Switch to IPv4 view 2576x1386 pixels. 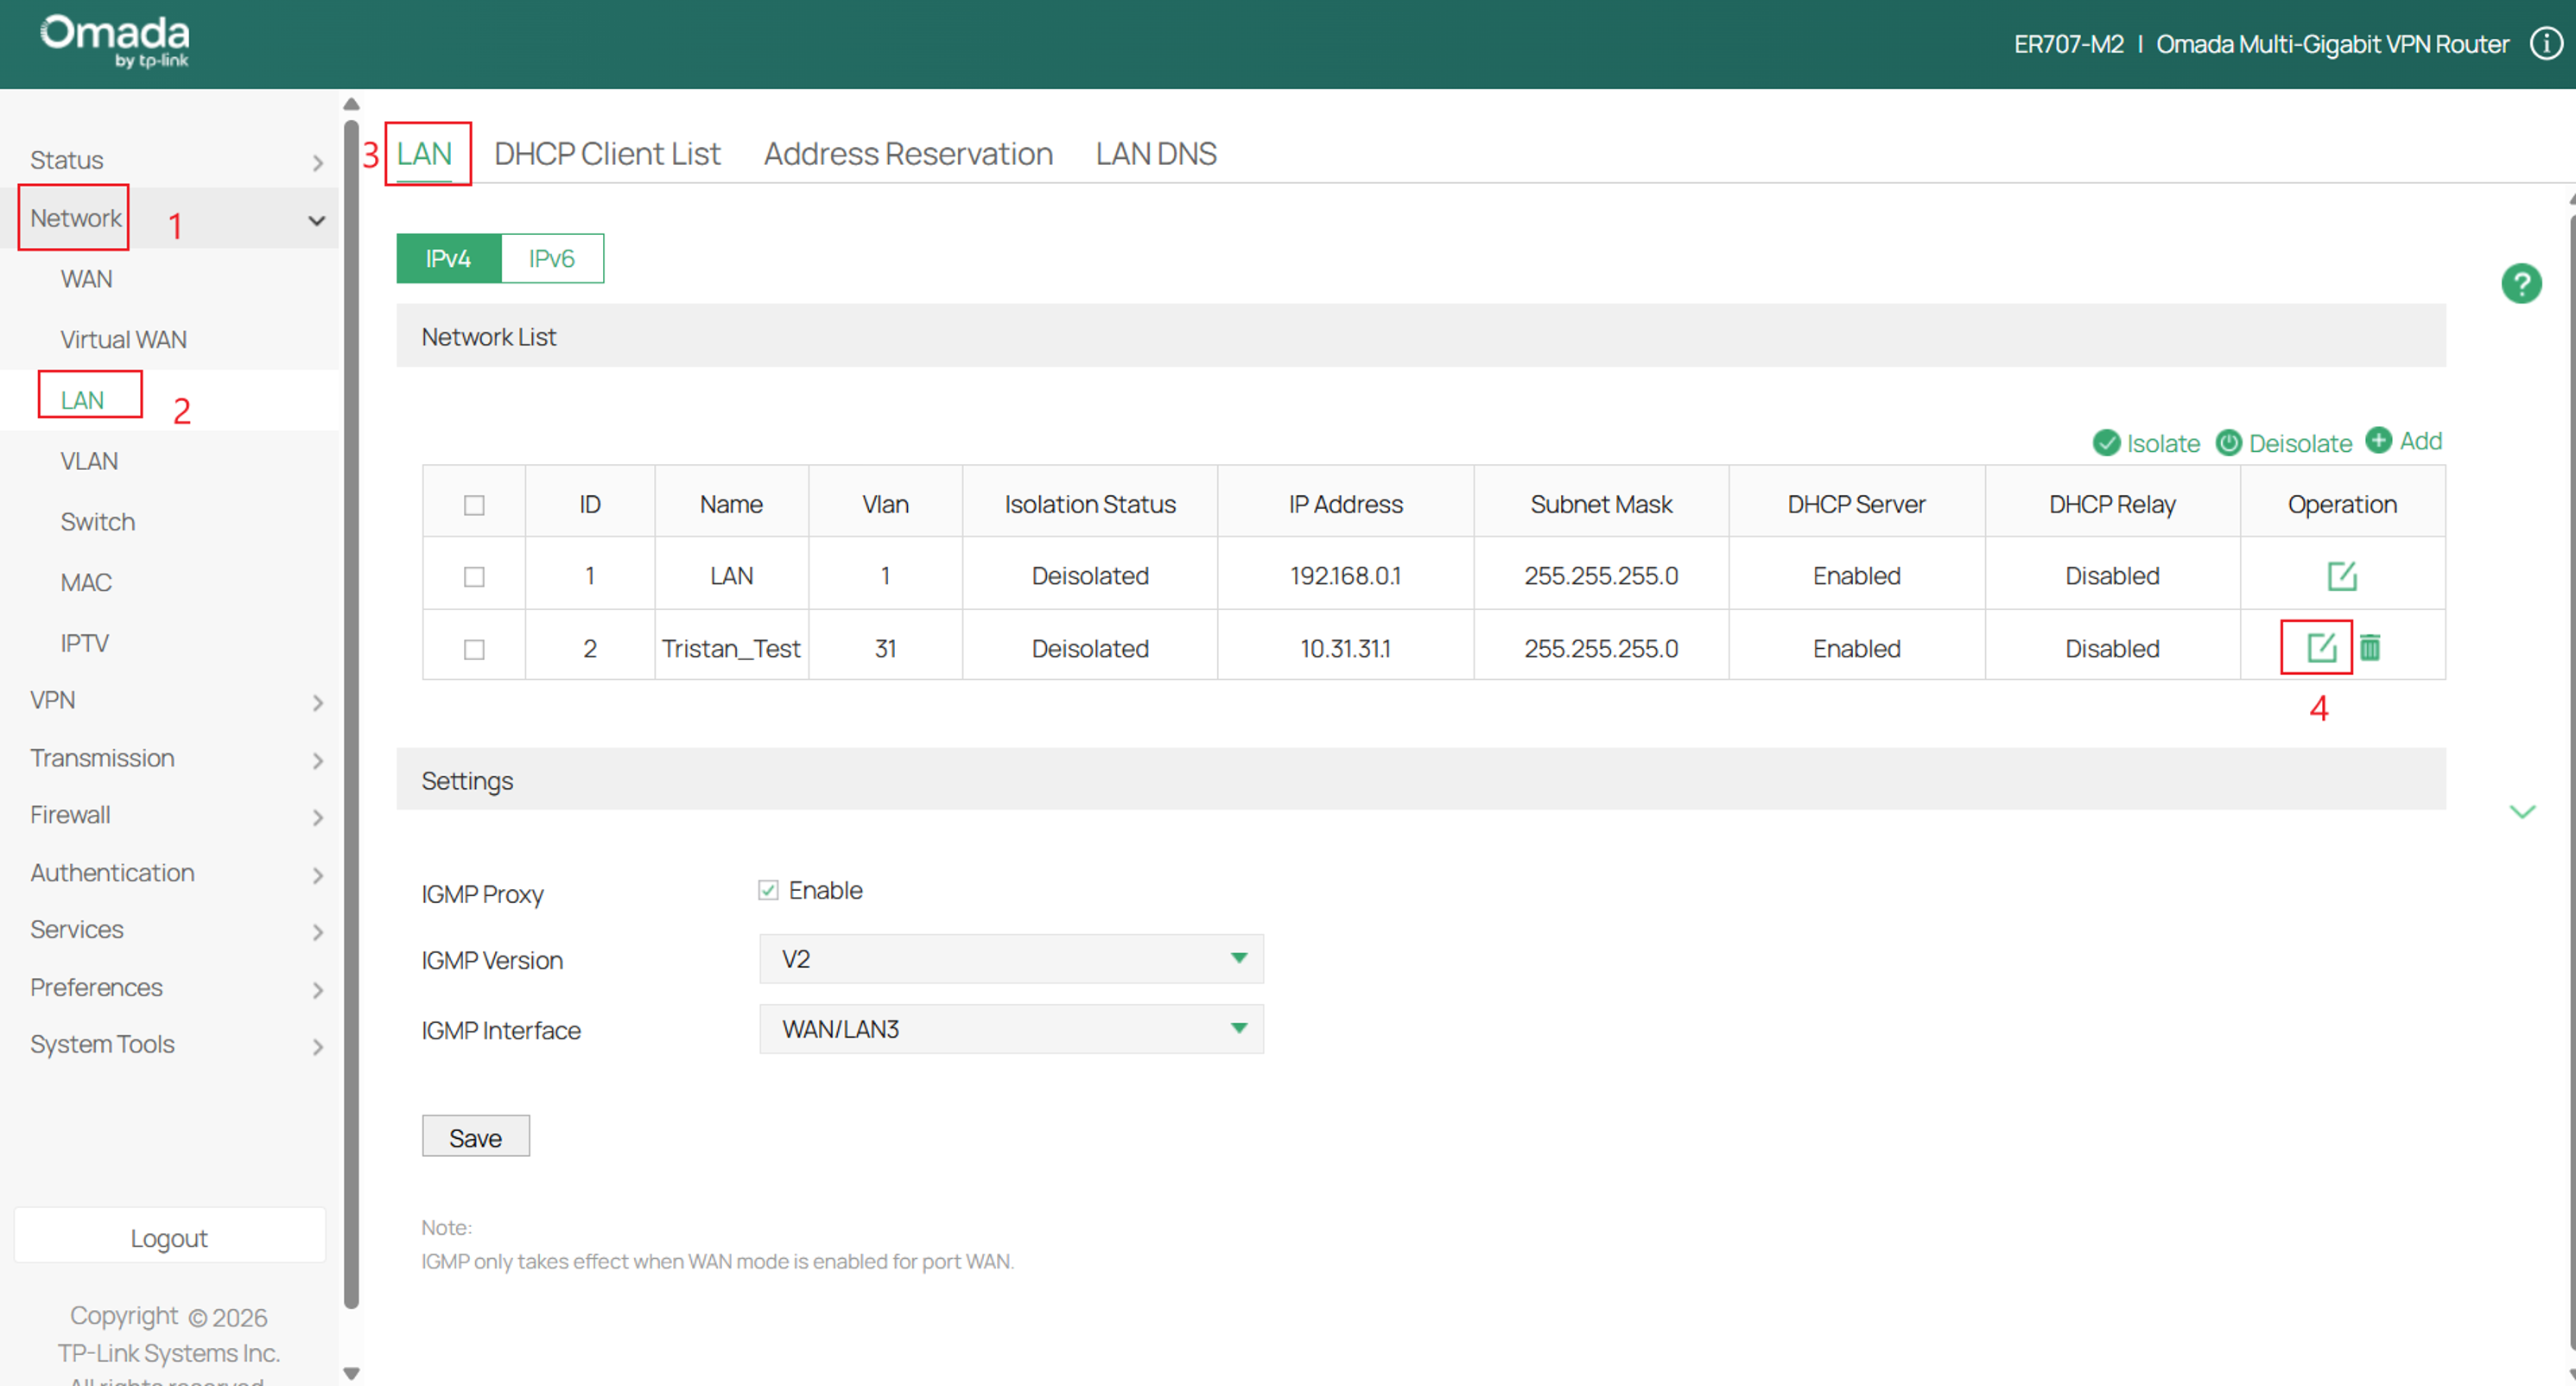point(448,259)
